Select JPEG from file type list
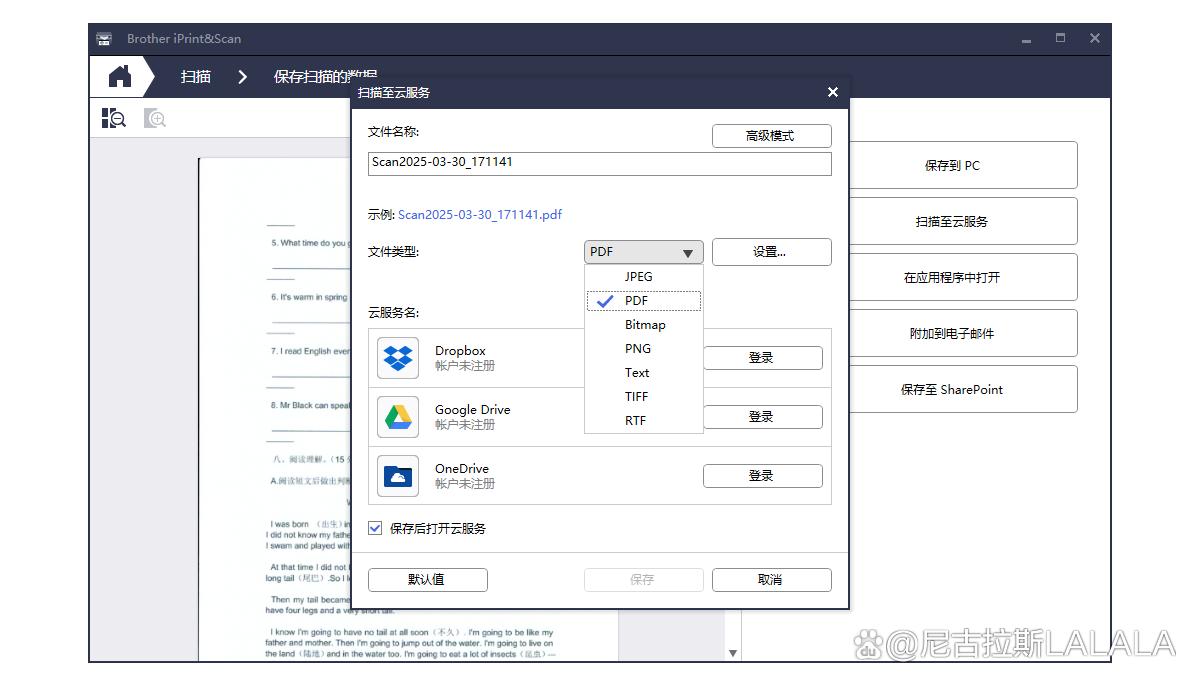 [643, 277]
